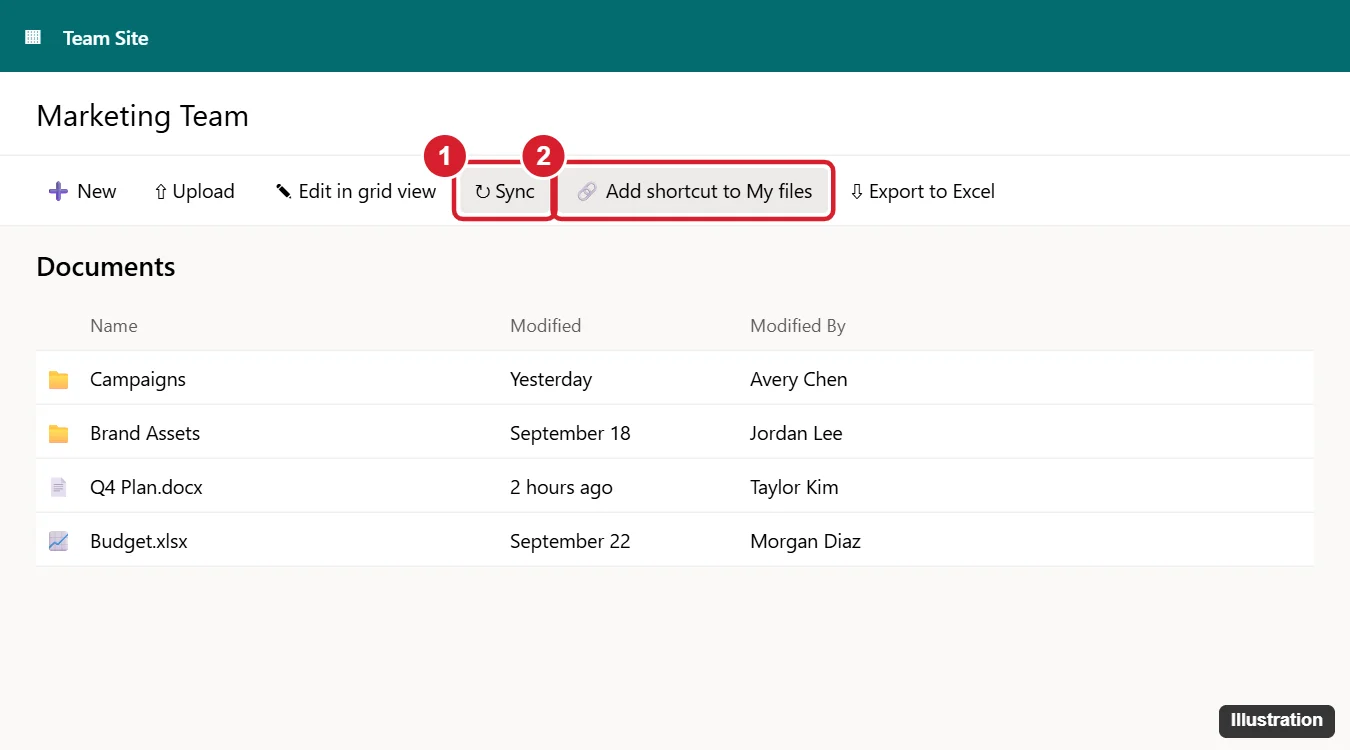Click Avery Chen in Modified By
This screenshot has width=1350, height=750.
[x=799, y=380]
